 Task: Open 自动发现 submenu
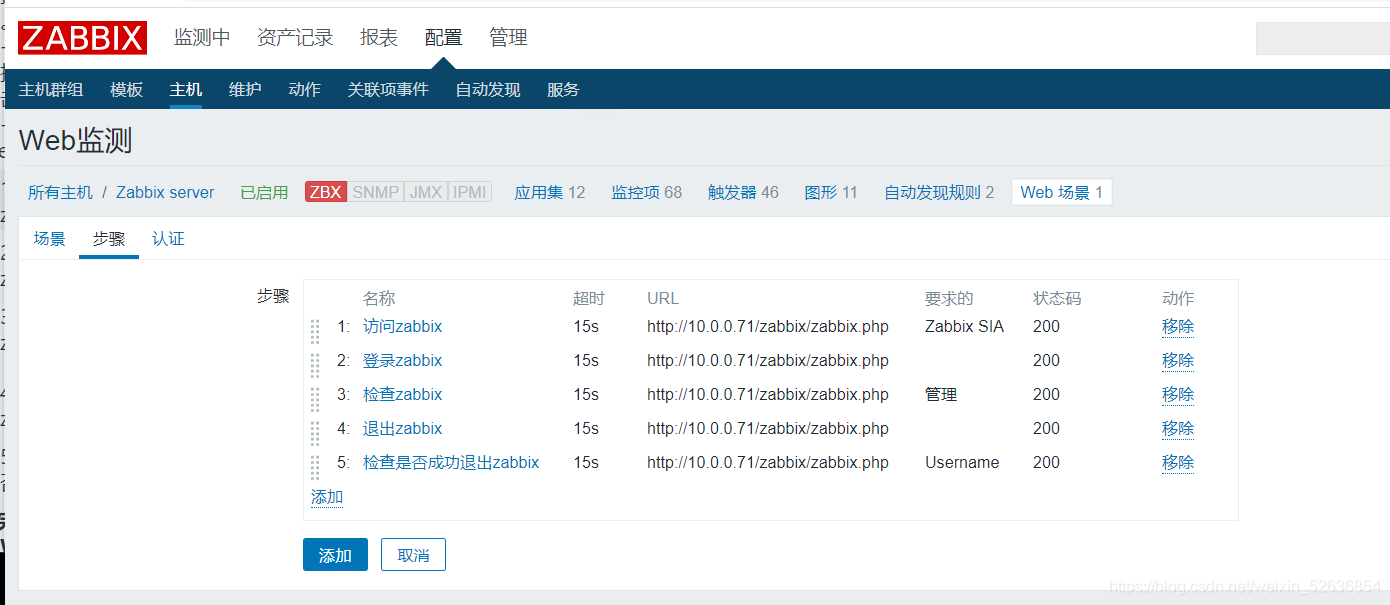tap(488, 89)
